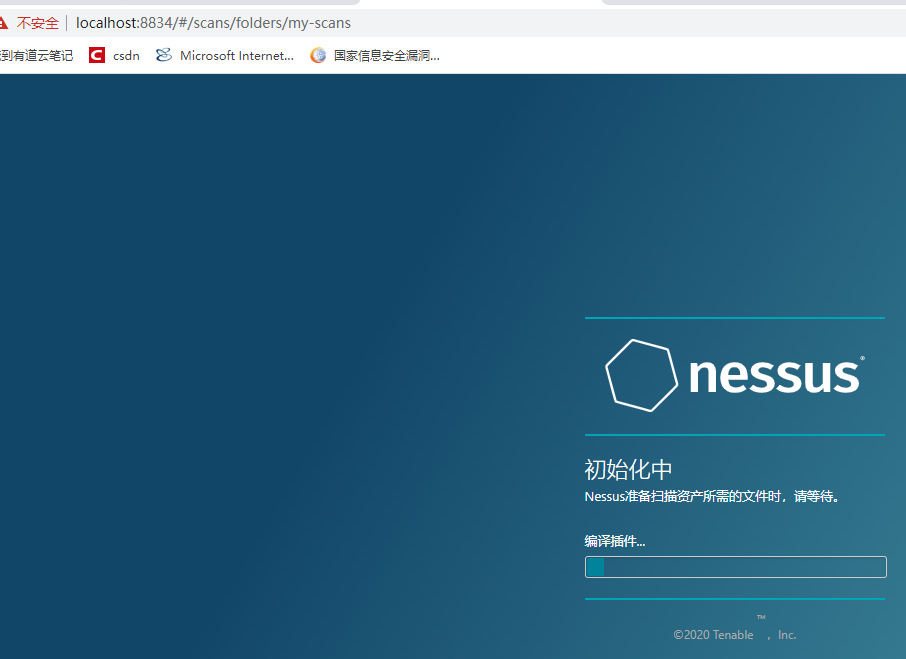
Task: Click the '不安全' security label
Action: click(38, 23)
